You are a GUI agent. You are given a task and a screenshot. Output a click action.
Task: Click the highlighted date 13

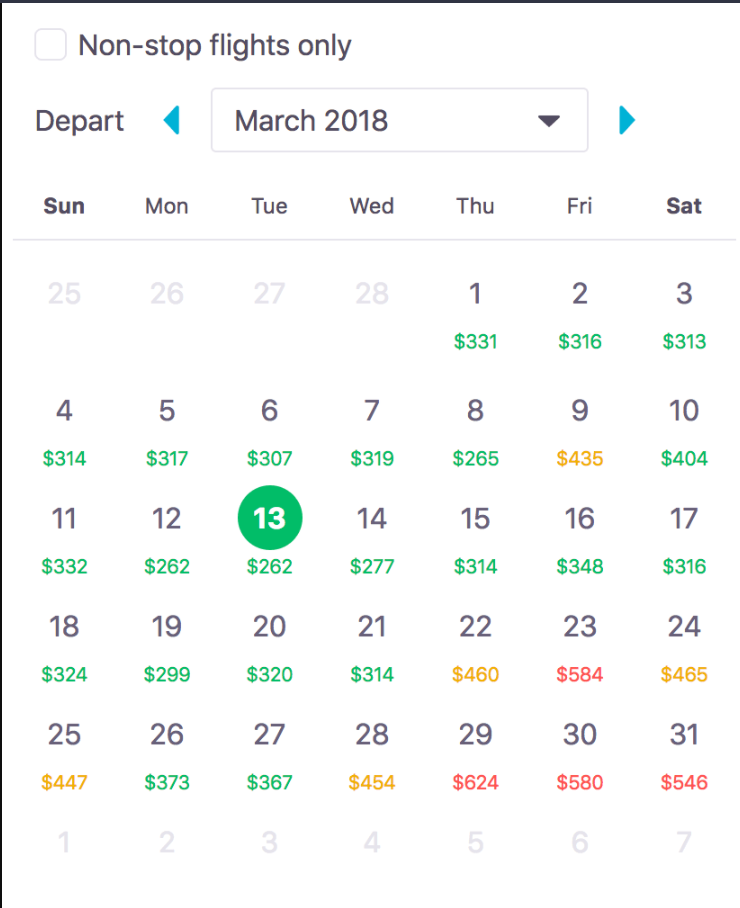coord(269,519)
